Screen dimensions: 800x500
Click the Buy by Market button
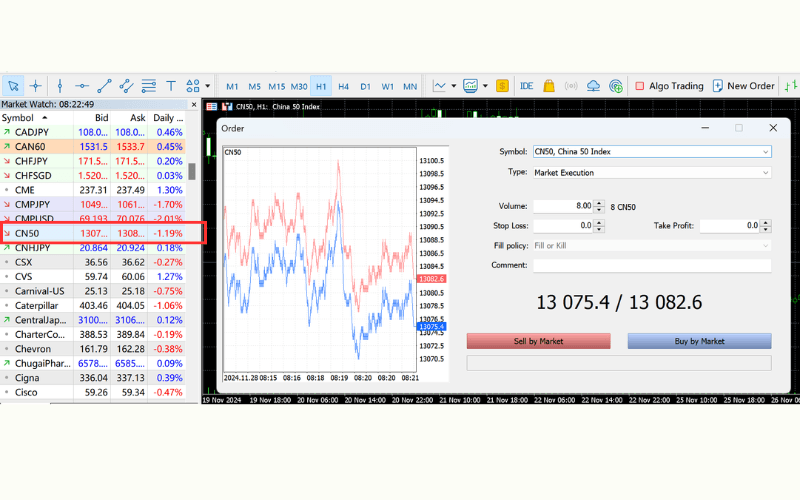click(x=699, y=341)
